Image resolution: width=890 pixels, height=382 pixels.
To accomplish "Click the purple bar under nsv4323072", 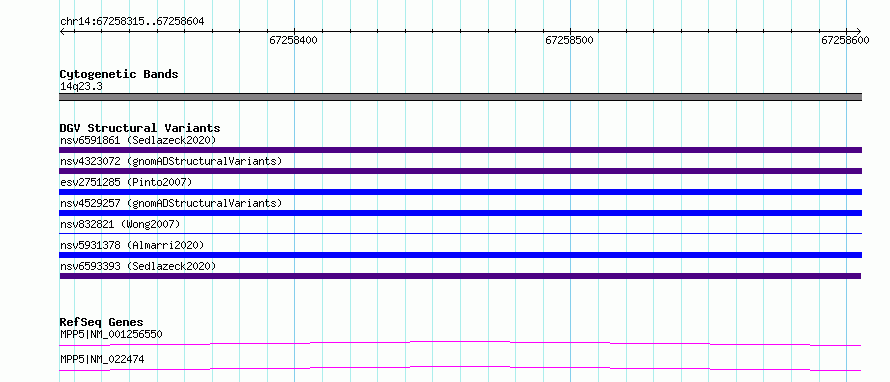I will [x=460, y=171].
